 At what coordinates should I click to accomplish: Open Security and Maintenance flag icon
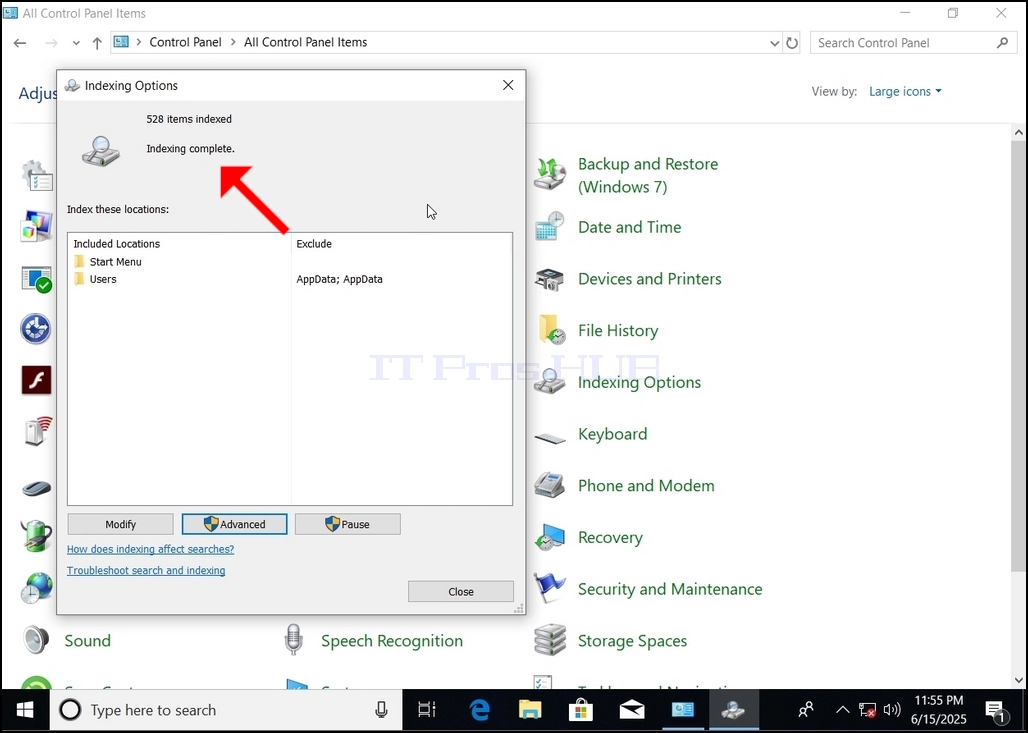tap(549, 589)
